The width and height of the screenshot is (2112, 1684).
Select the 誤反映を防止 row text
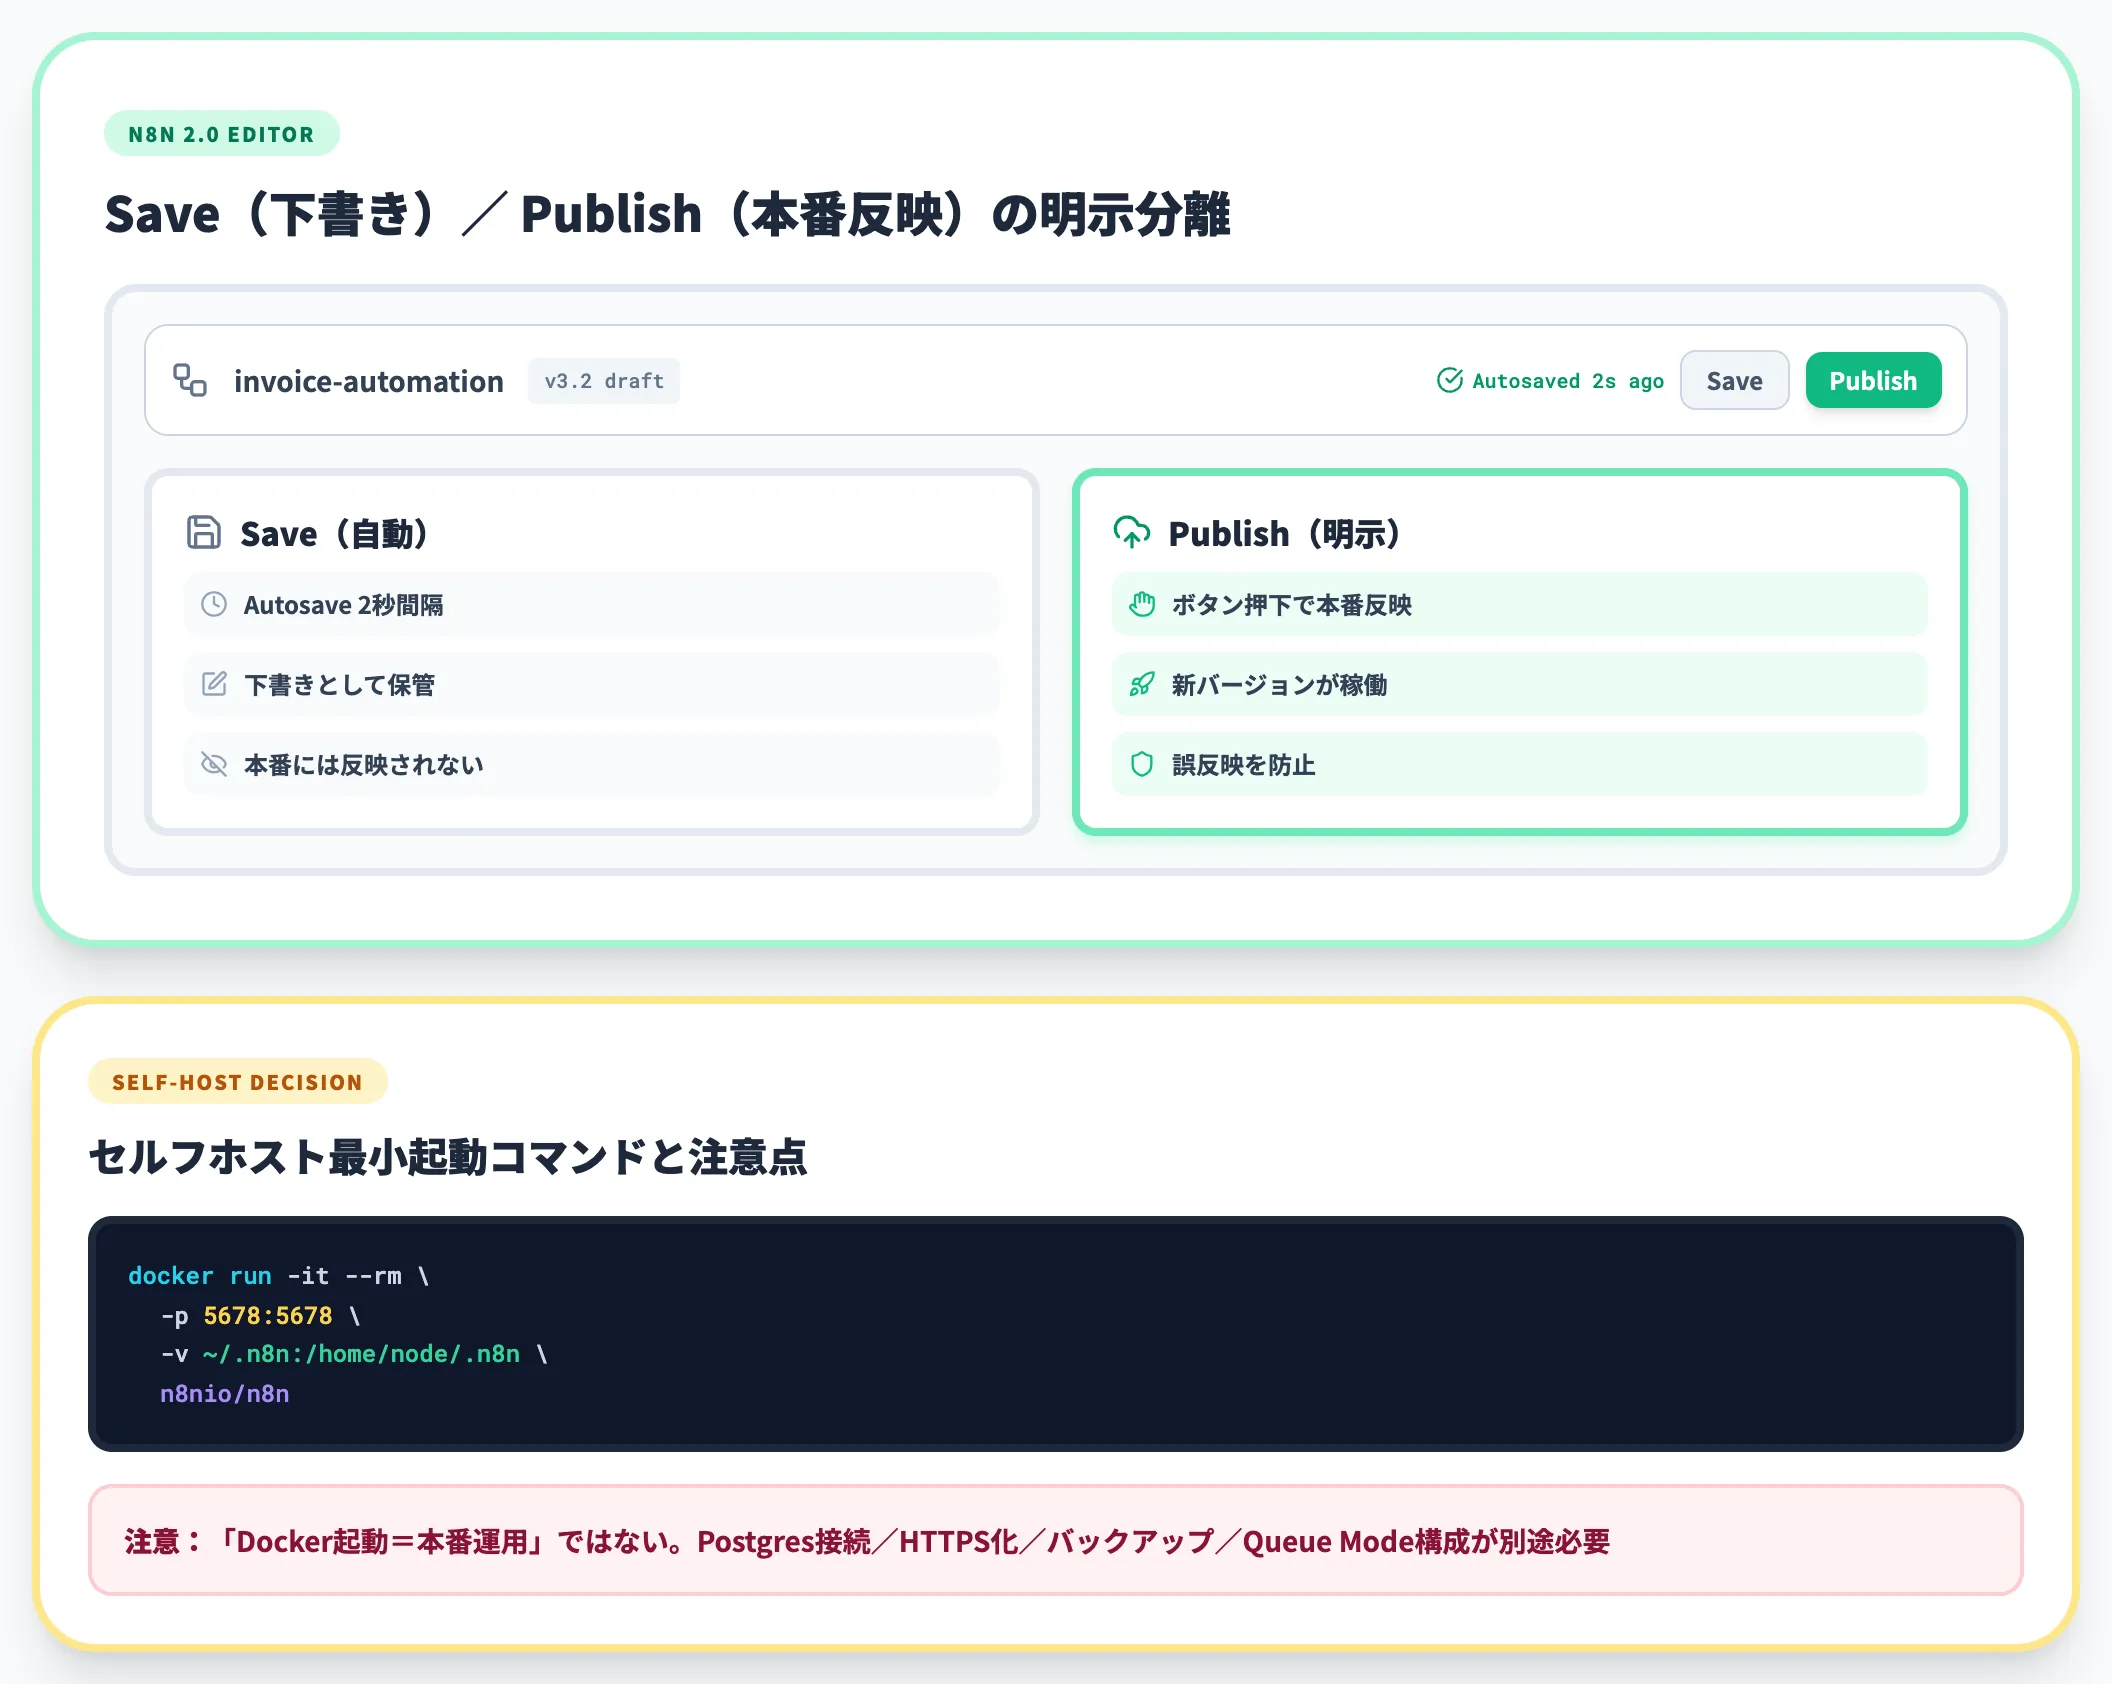click(1243, 765)
